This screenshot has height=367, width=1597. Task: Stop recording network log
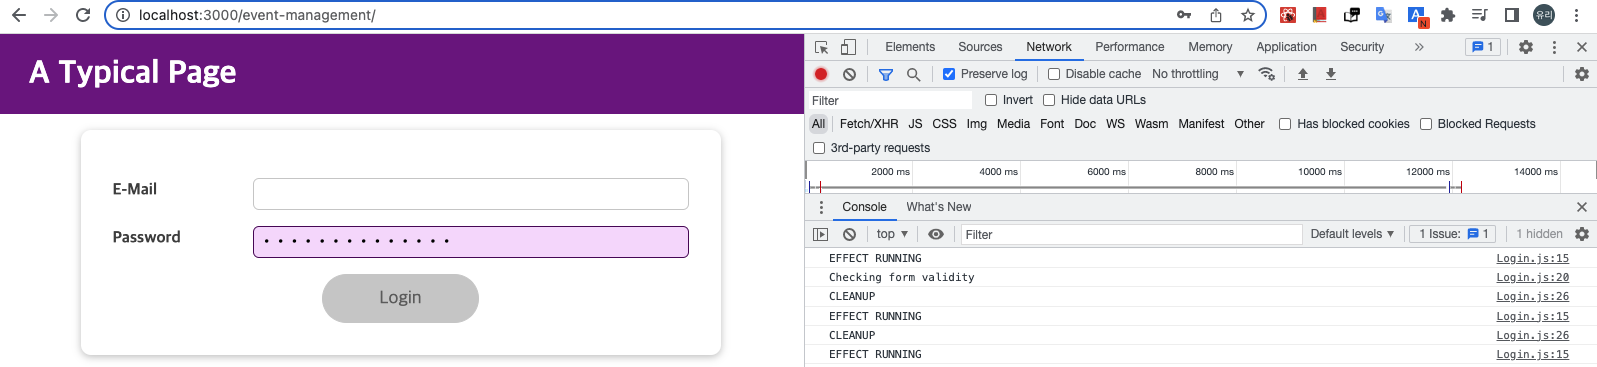tap(821, 74)
